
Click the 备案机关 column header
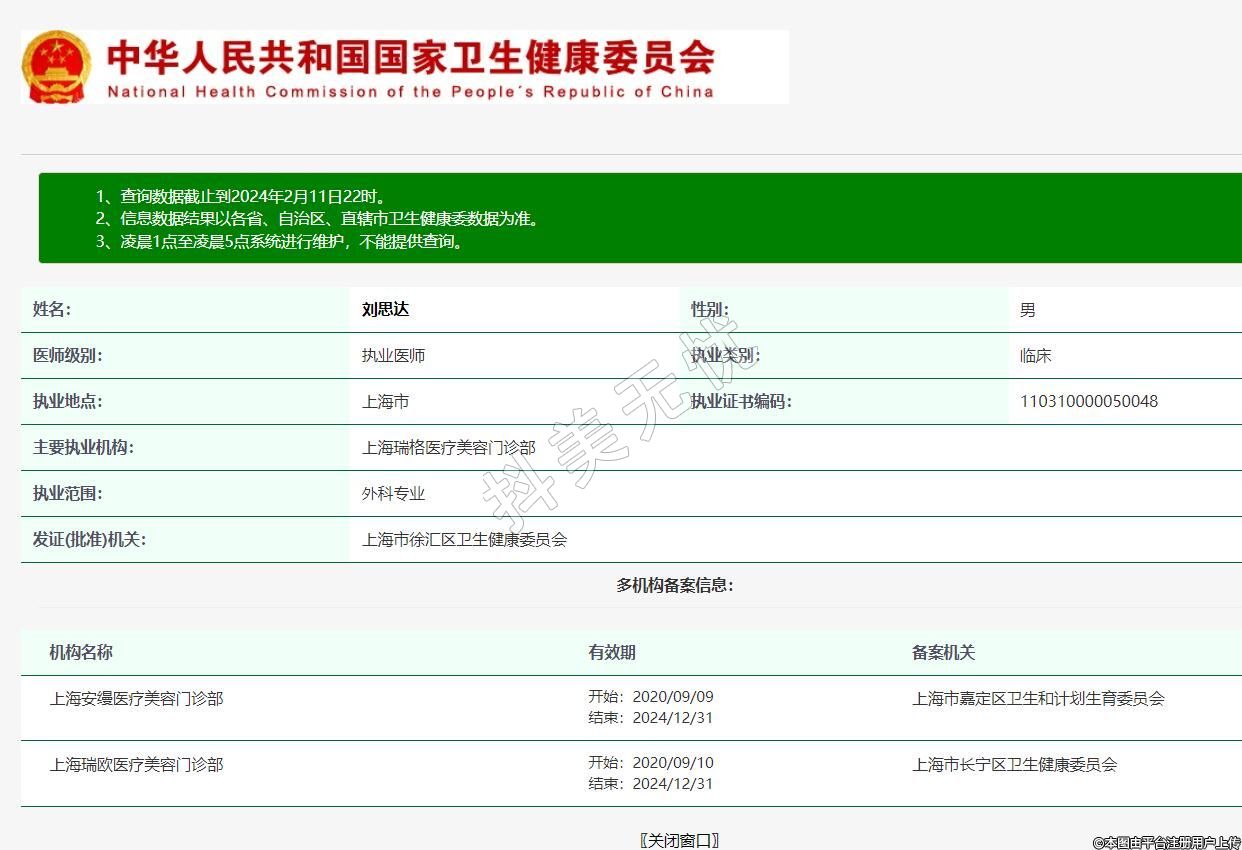pos(943,653)
